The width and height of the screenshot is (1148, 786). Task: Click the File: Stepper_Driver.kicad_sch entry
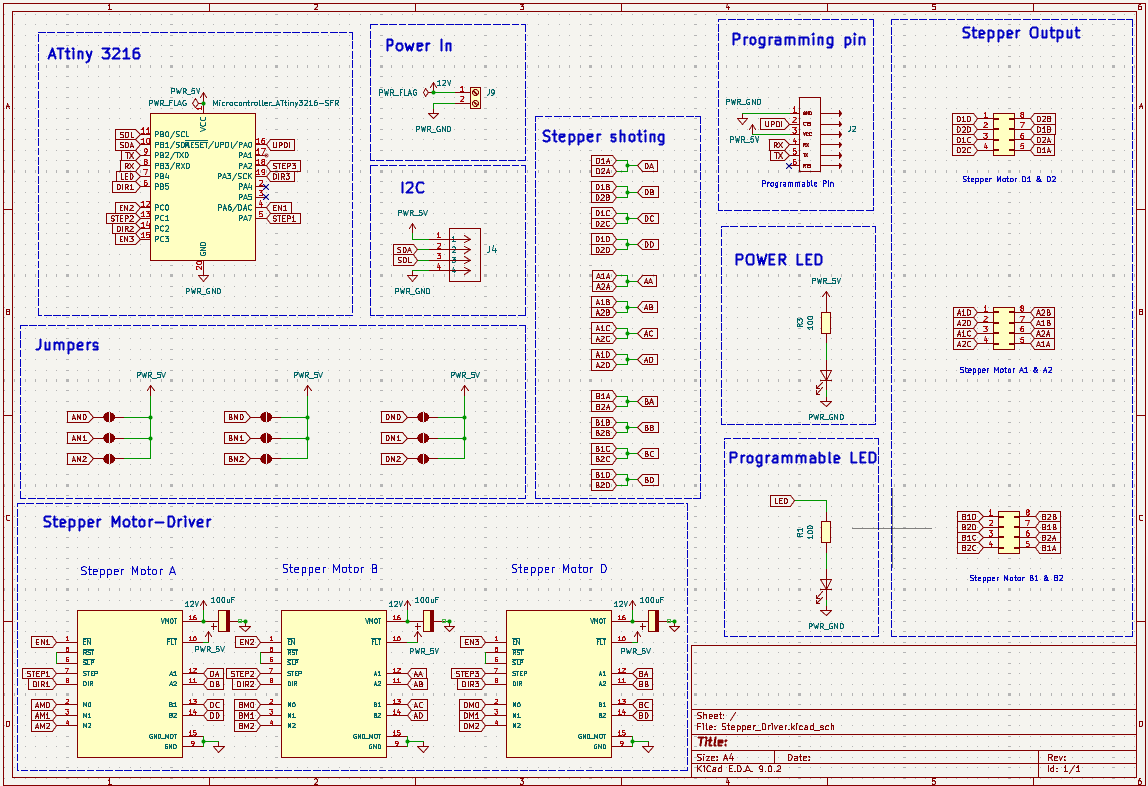[765, 727]
